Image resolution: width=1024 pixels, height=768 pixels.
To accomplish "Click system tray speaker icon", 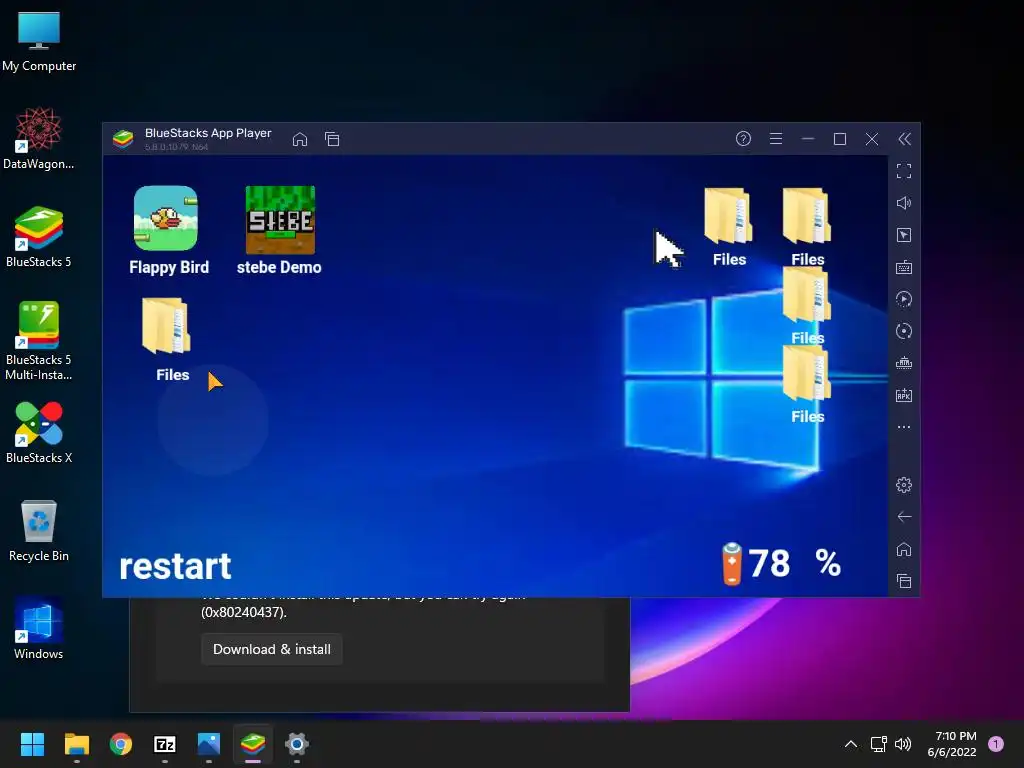I will pos(903,744).
